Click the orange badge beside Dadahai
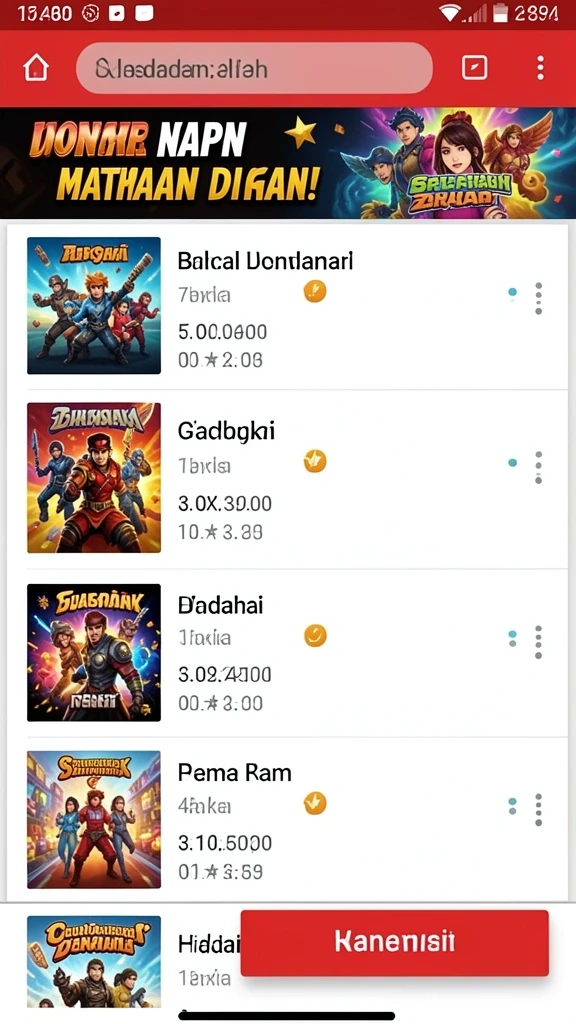576x1024 pixels. (x=315, y=635)
